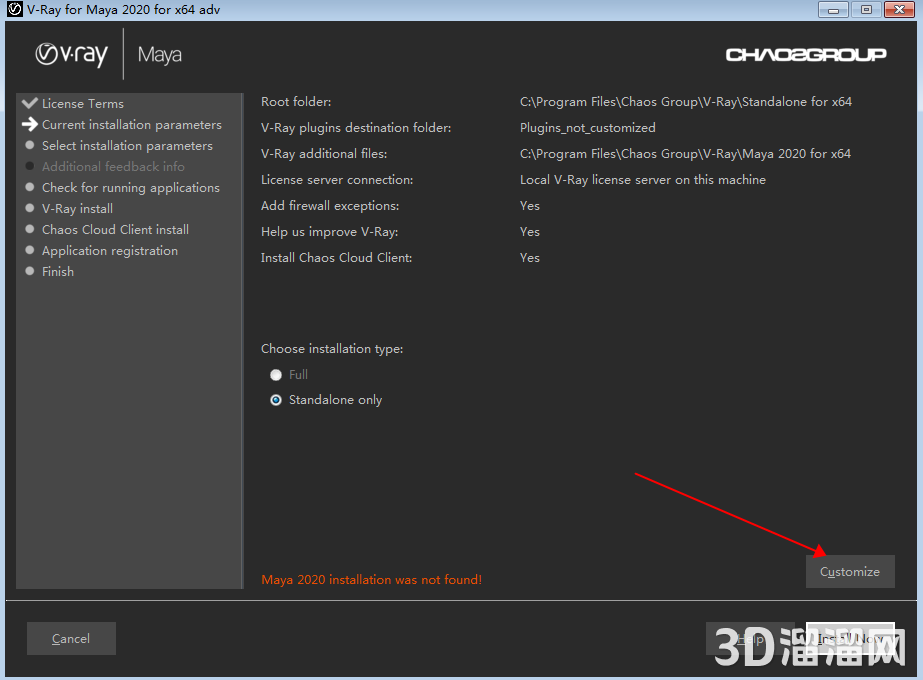Image resolution: width=923 pixels, height=680 pixels.
Task: Click the V-Ray logo in the header
Action: coord(71,54)
